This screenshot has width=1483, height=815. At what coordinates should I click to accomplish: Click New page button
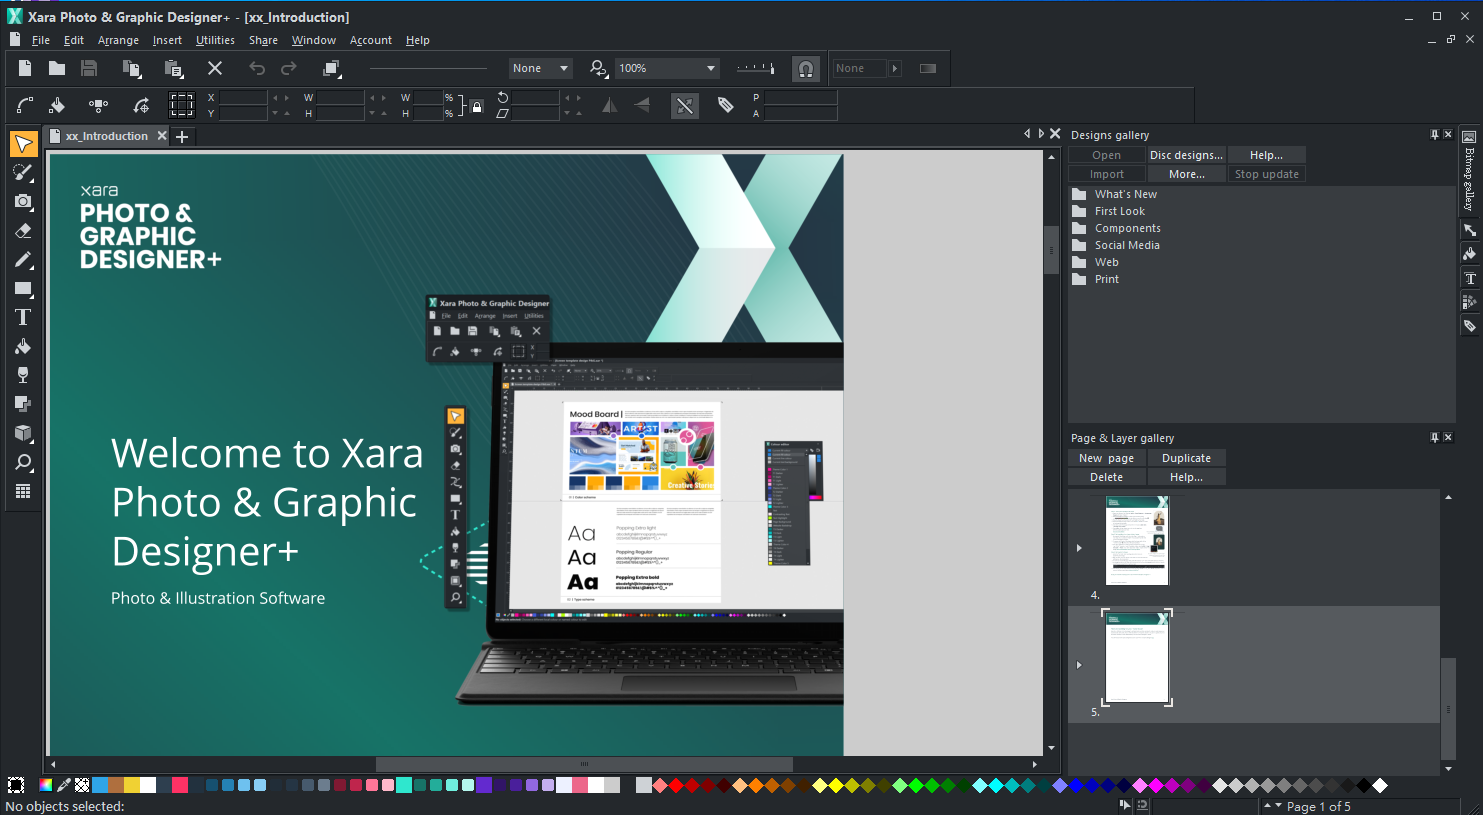[1106, 458]
